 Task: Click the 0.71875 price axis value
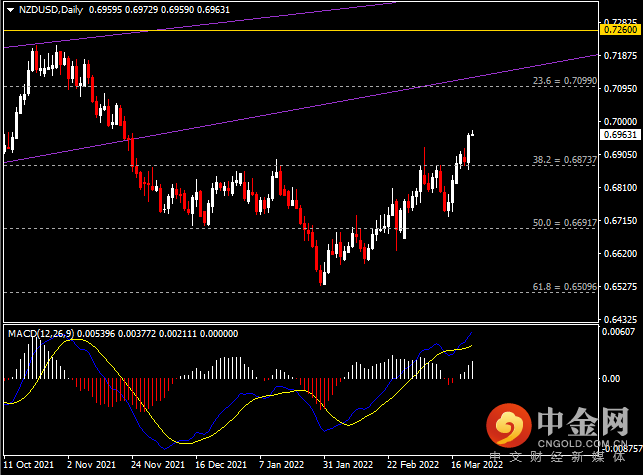[x=620, y=56]
